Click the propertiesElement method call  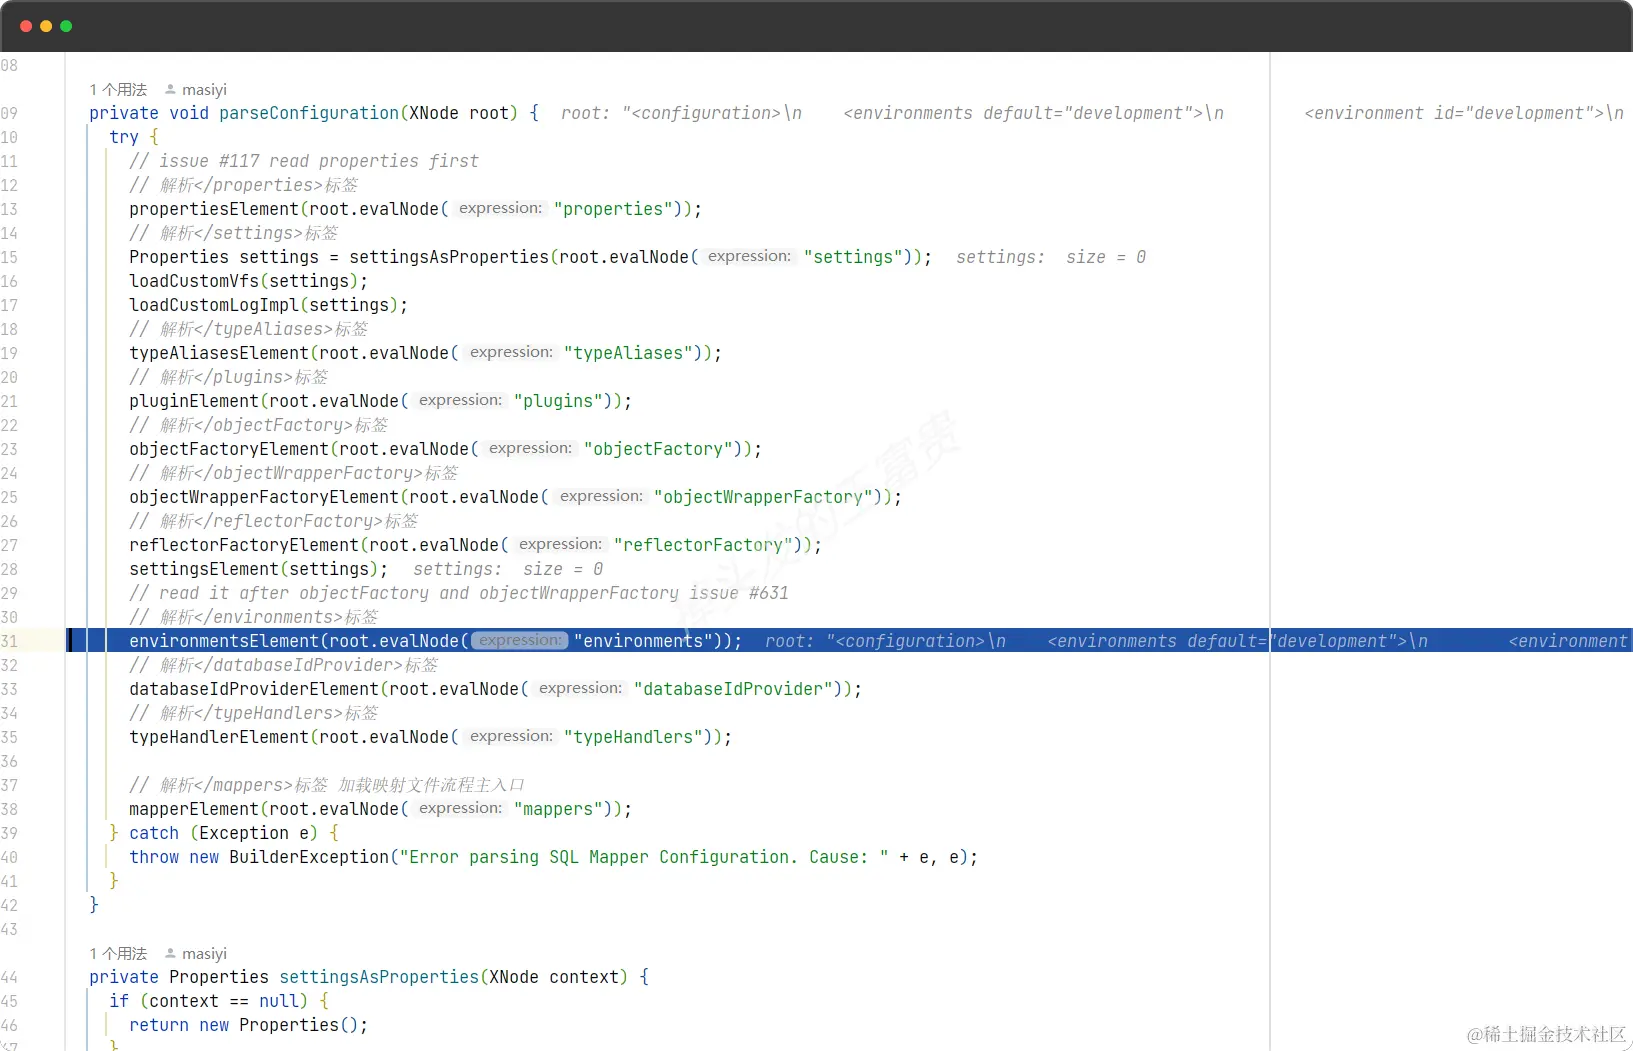coord(214,209)
